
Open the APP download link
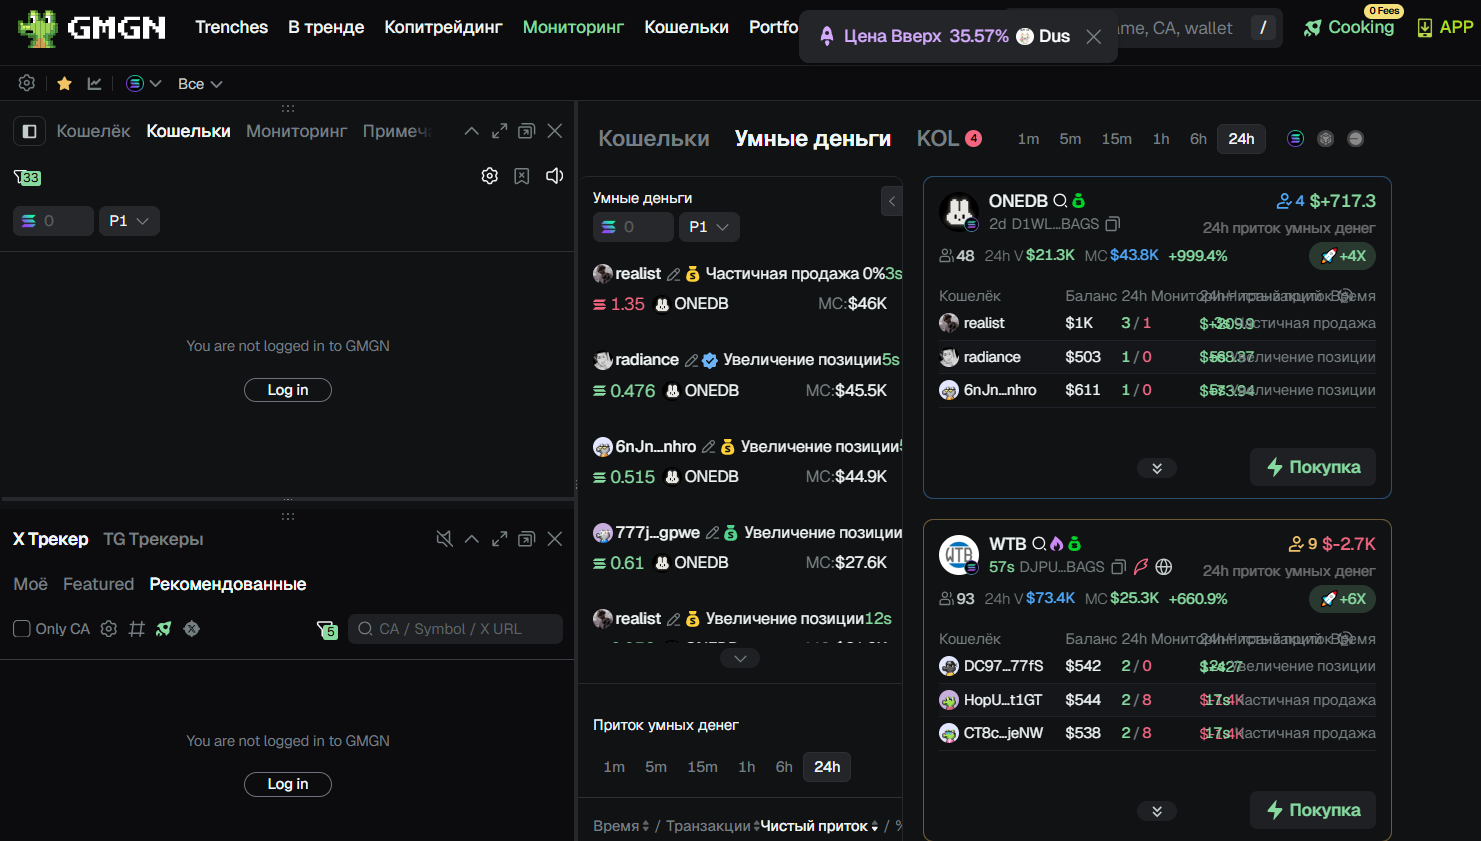point(1445,27)
